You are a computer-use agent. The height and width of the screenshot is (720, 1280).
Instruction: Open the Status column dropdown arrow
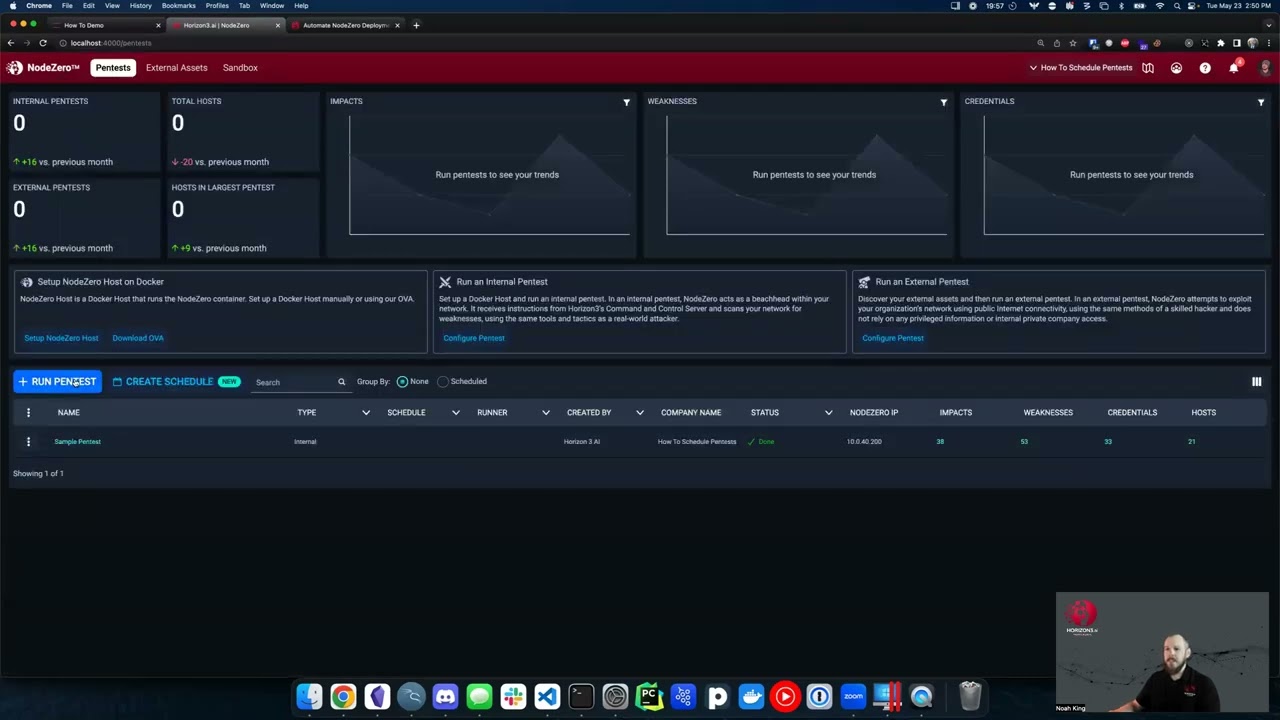point(829,412)
